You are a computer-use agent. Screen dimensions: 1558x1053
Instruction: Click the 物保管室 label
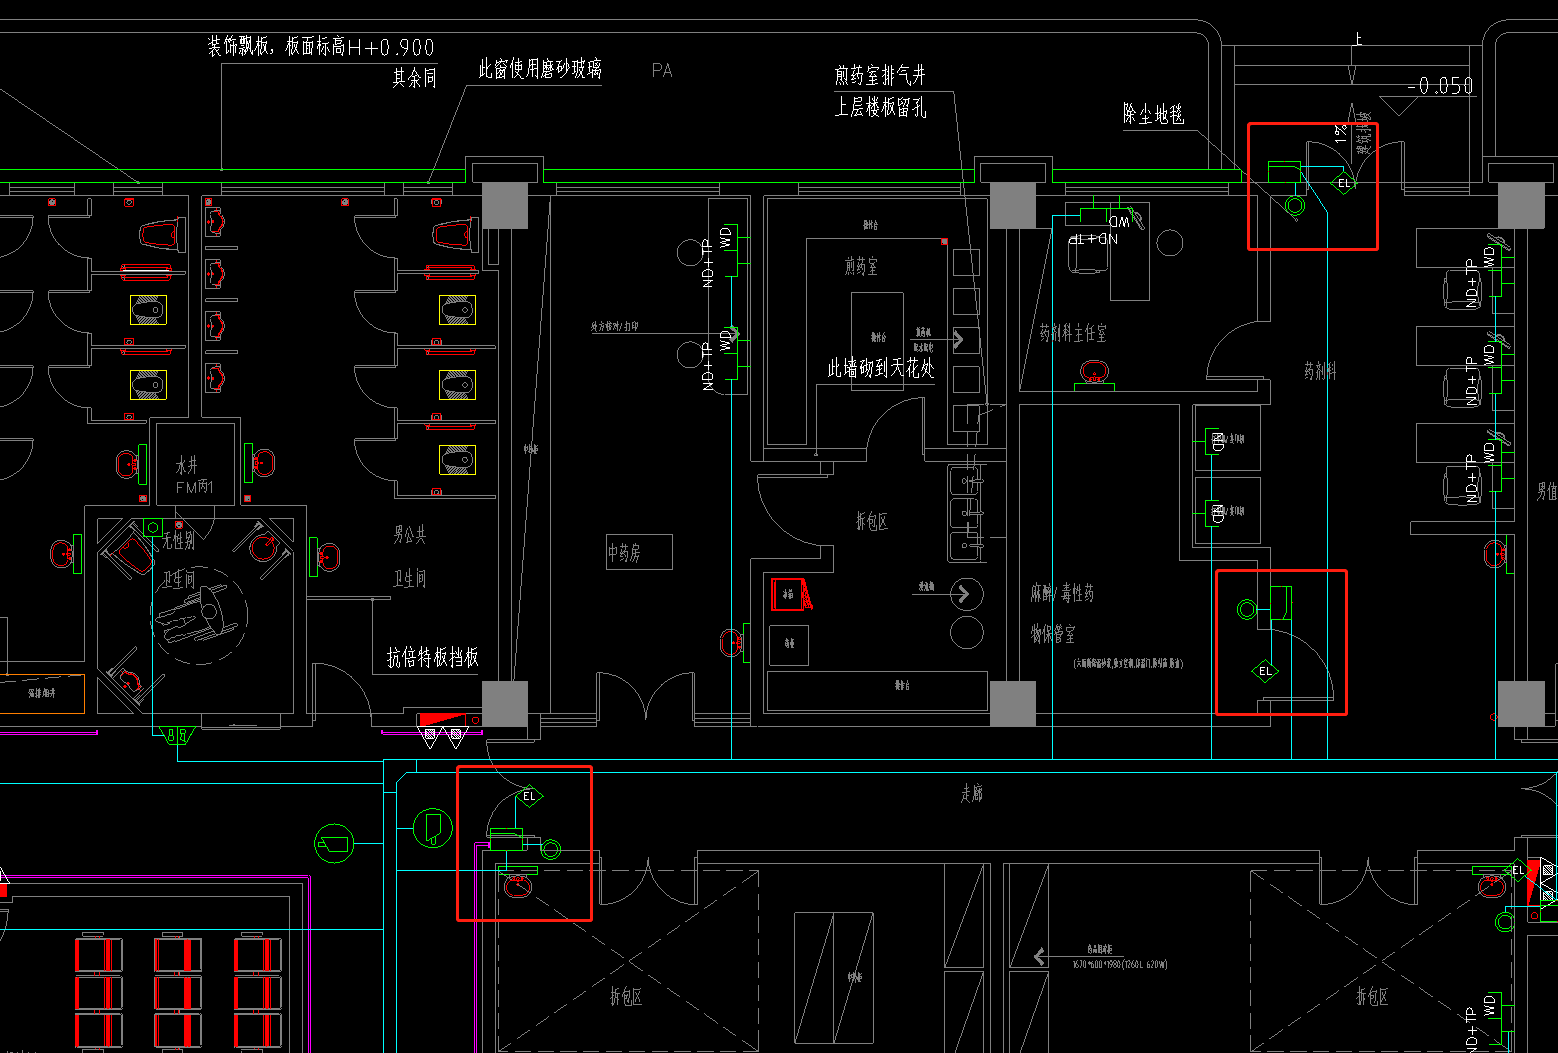1053,634
